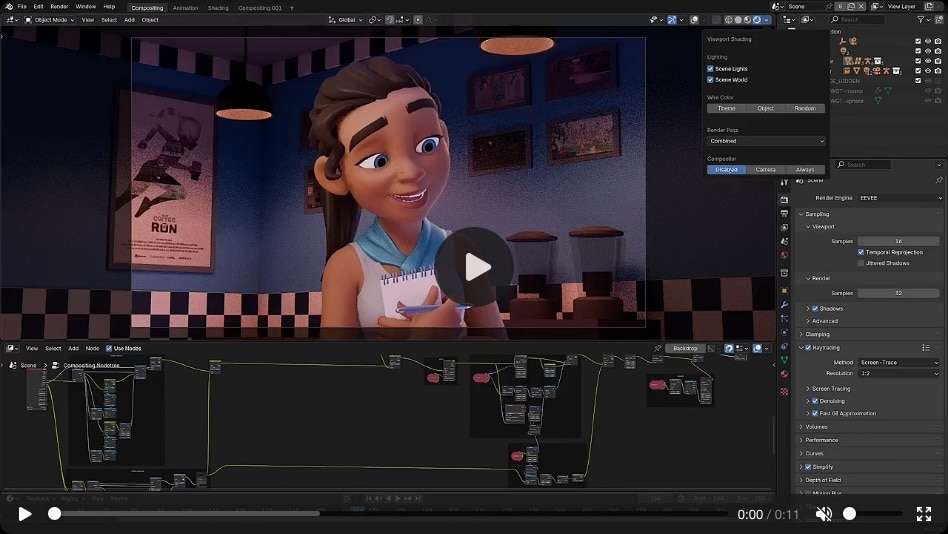Open the Modifiers wrench tab in Properties
The image size is (948, 534).
(785, 304)
